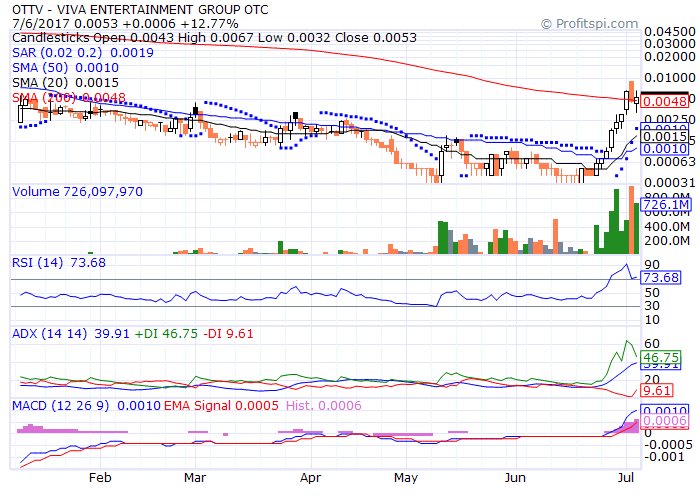This screenshot has height=500, width=700.
Task: Click the EMA Signal 0.0005 label
Action: pos(221,405)
